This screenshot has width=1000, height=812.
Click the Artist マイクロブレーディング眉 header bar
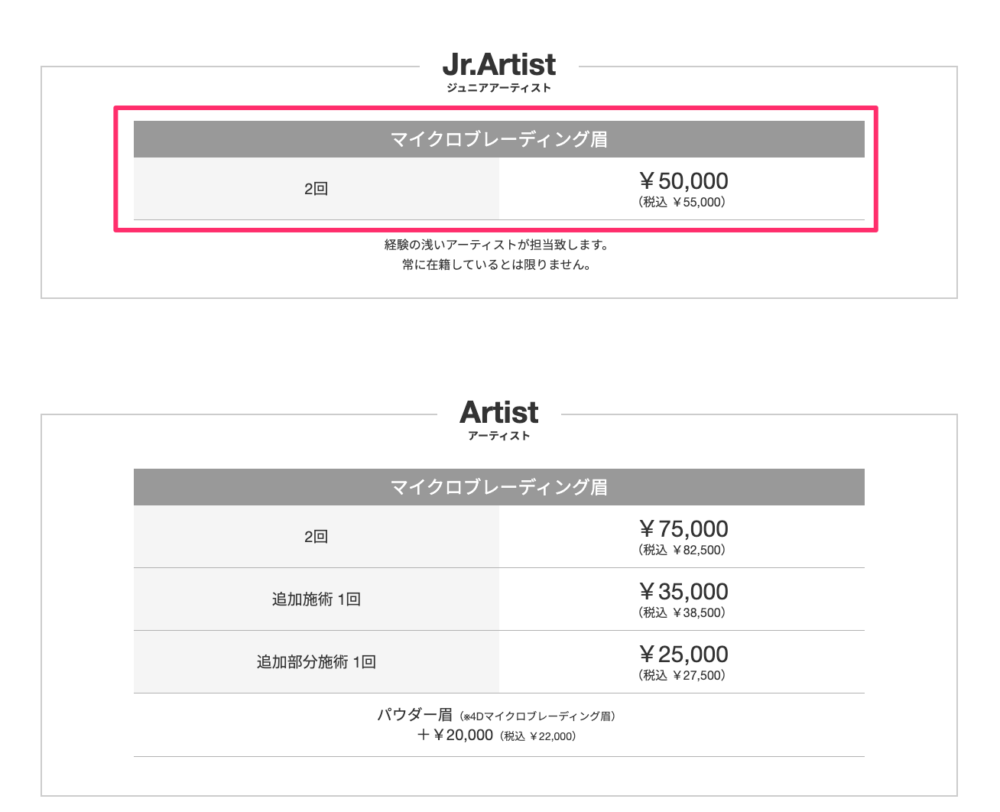point(499,487)
